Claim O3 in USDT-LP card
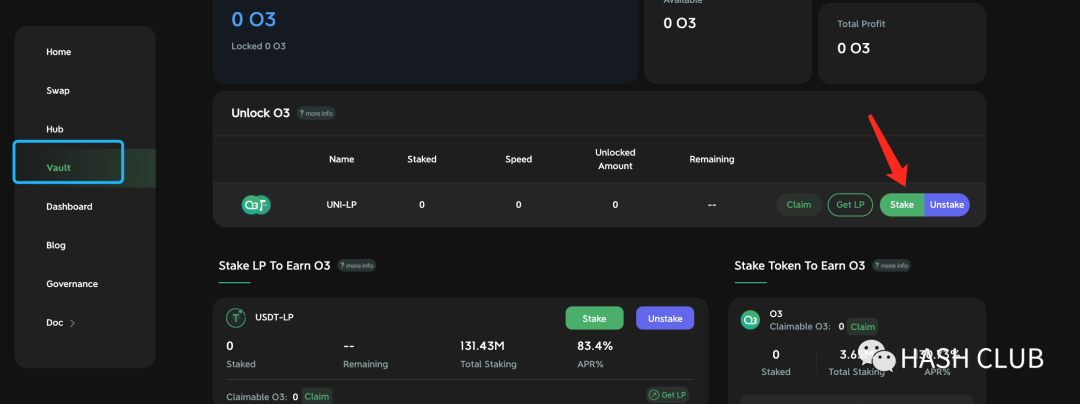Viewport: 1080px width, 404px height. point(317,396)
